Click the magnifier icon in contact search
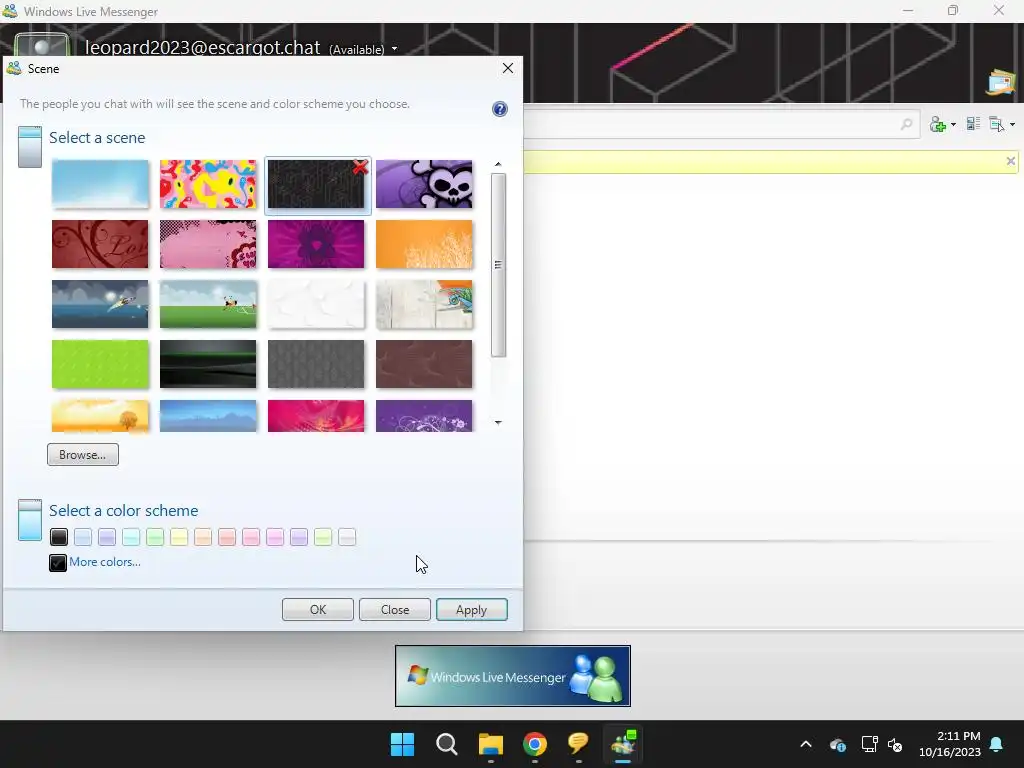 click(x=906, y=123)
